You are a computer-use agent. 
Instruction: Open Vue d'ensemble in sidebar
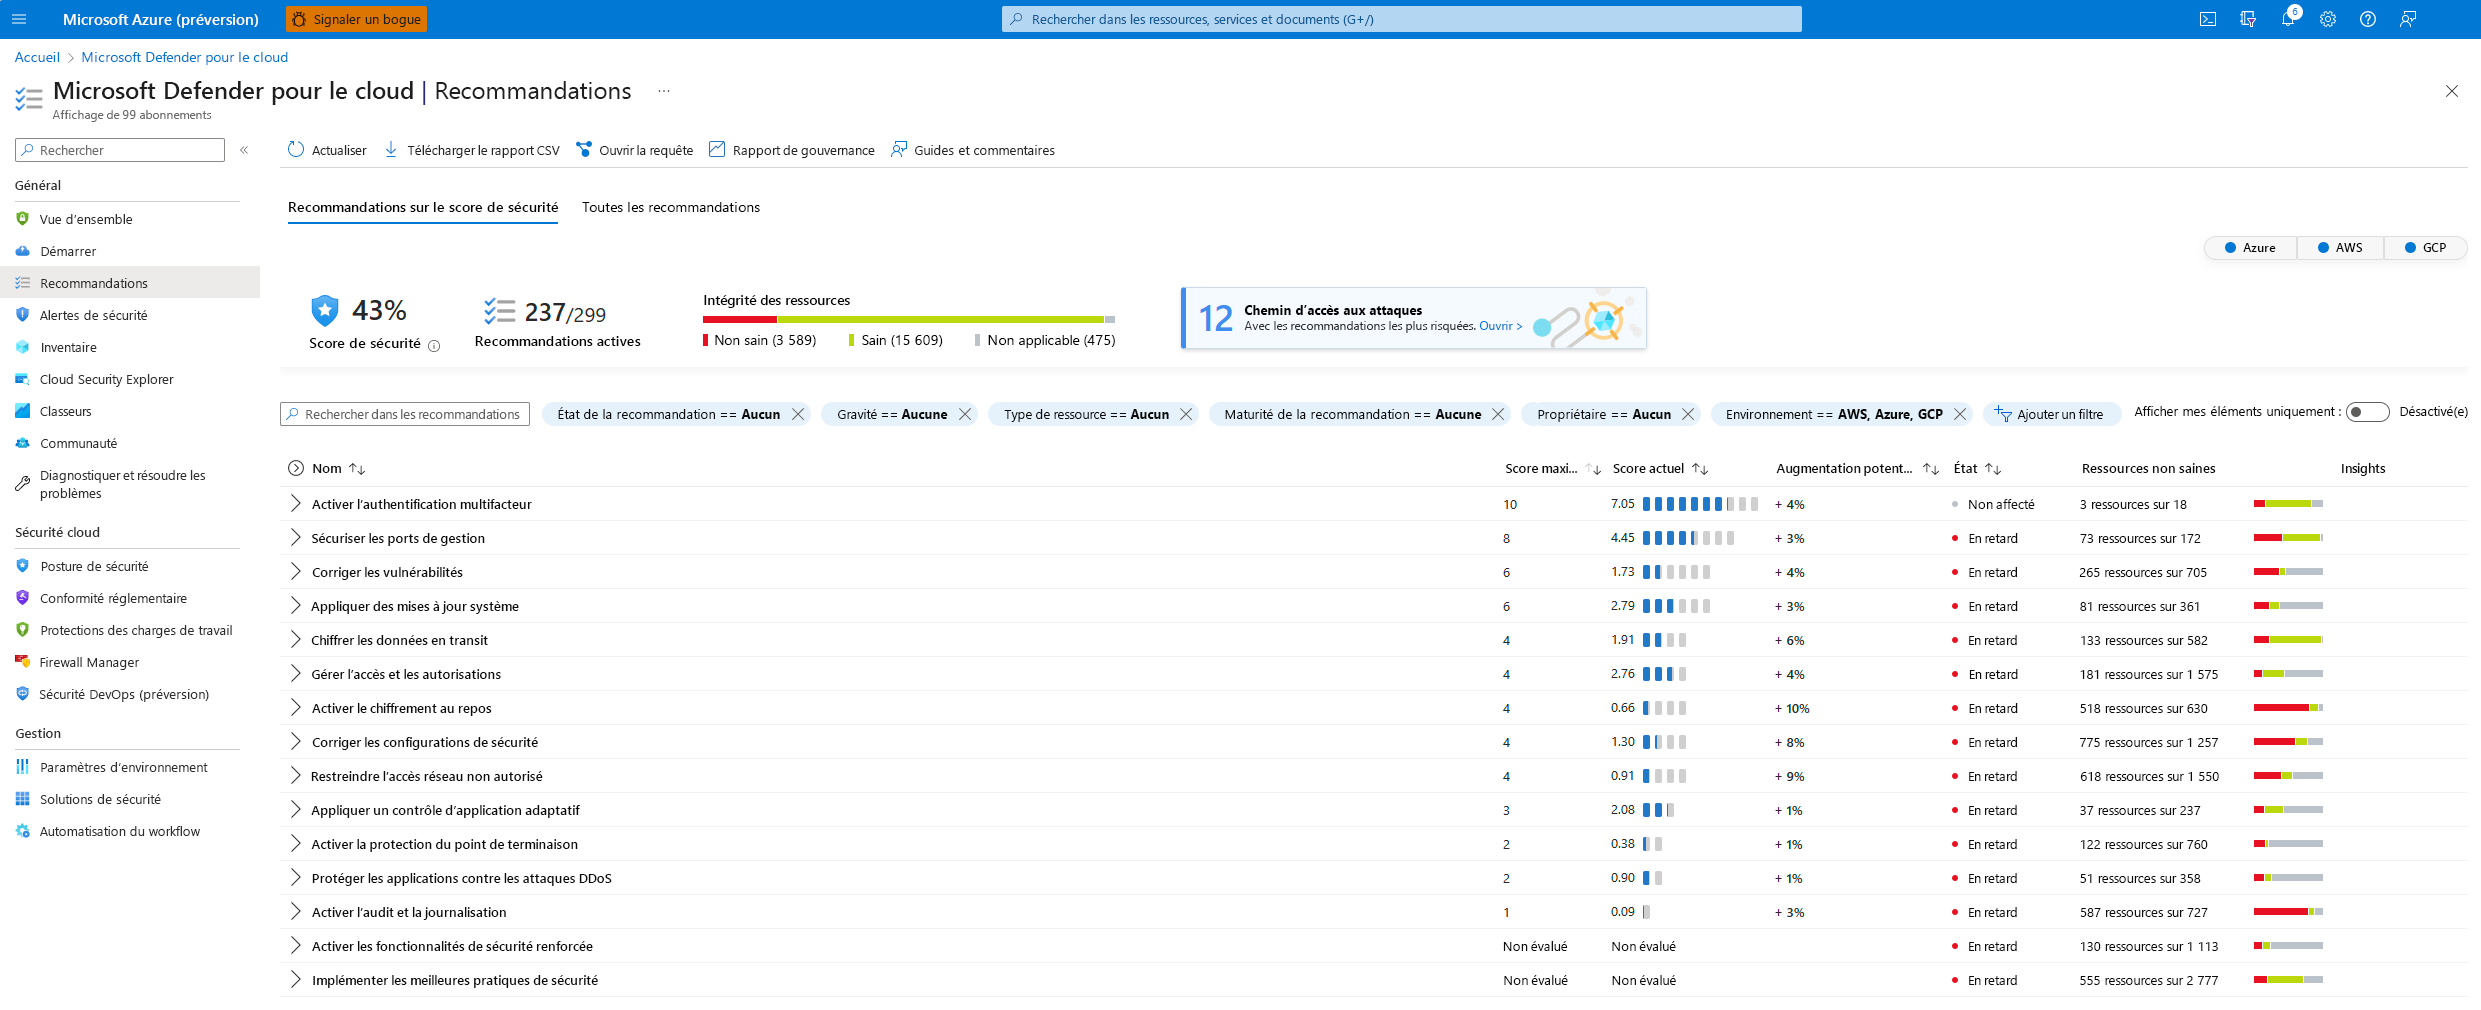[86, 219]
